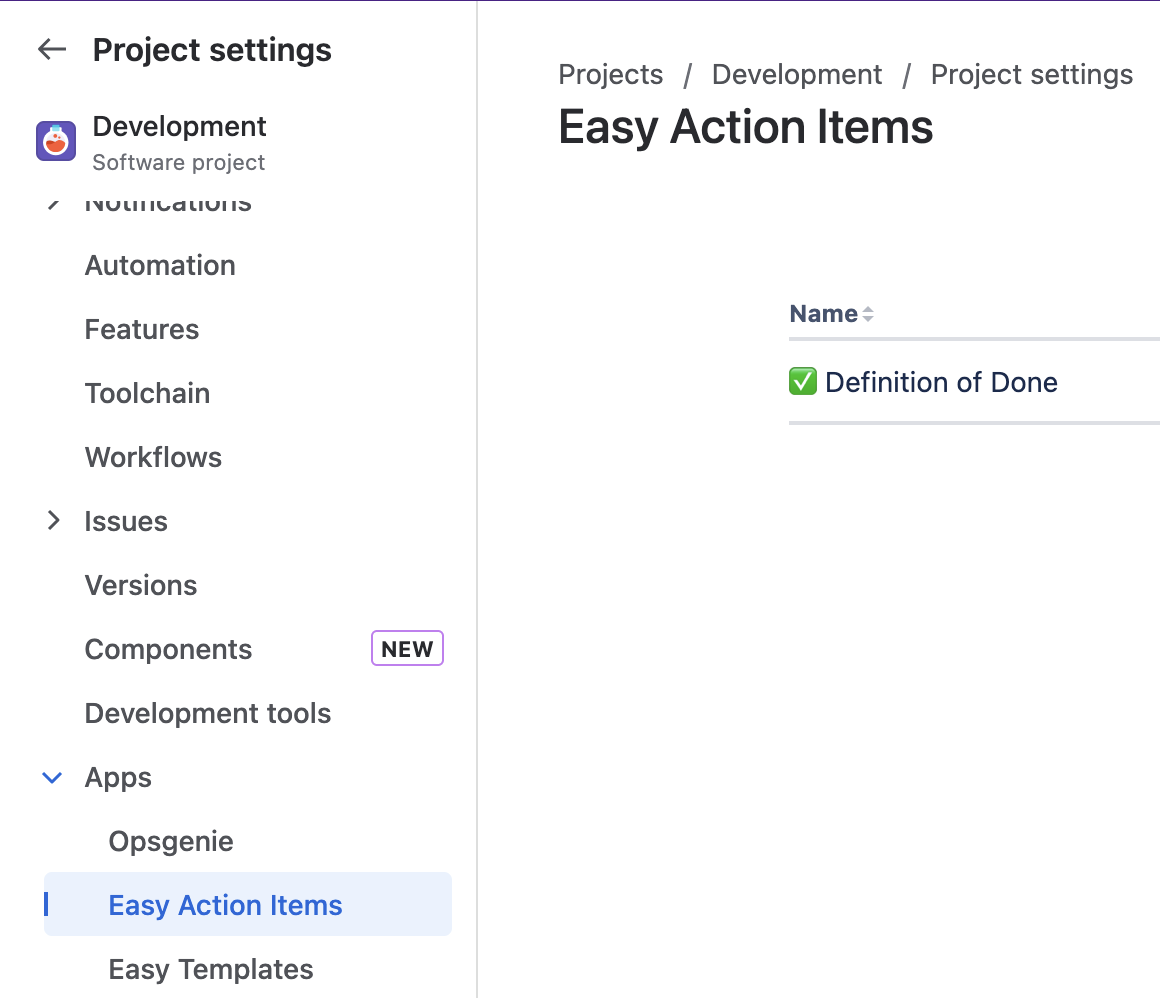
Task: Select Workflows in the sidebar
Action: [x=153, y=457]
